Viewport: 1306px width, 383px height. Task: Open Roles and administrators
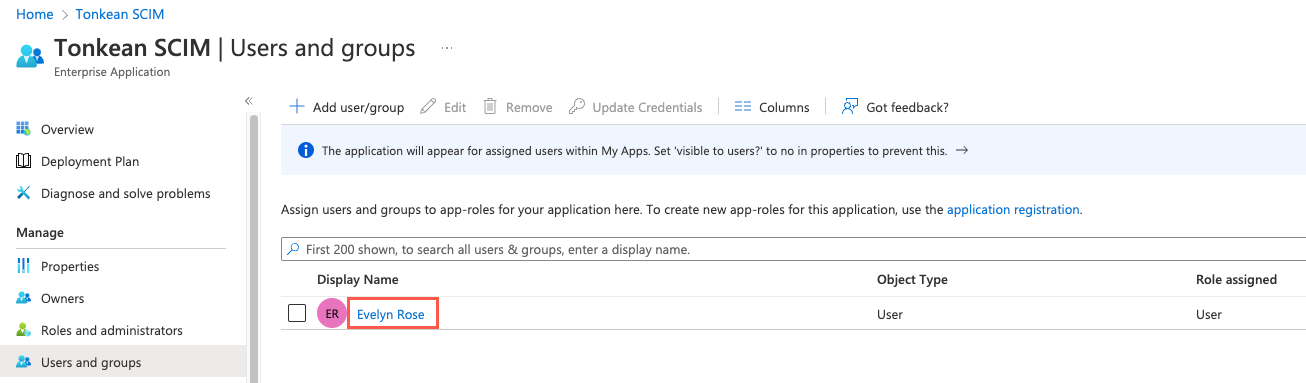(x=112, y=330)
